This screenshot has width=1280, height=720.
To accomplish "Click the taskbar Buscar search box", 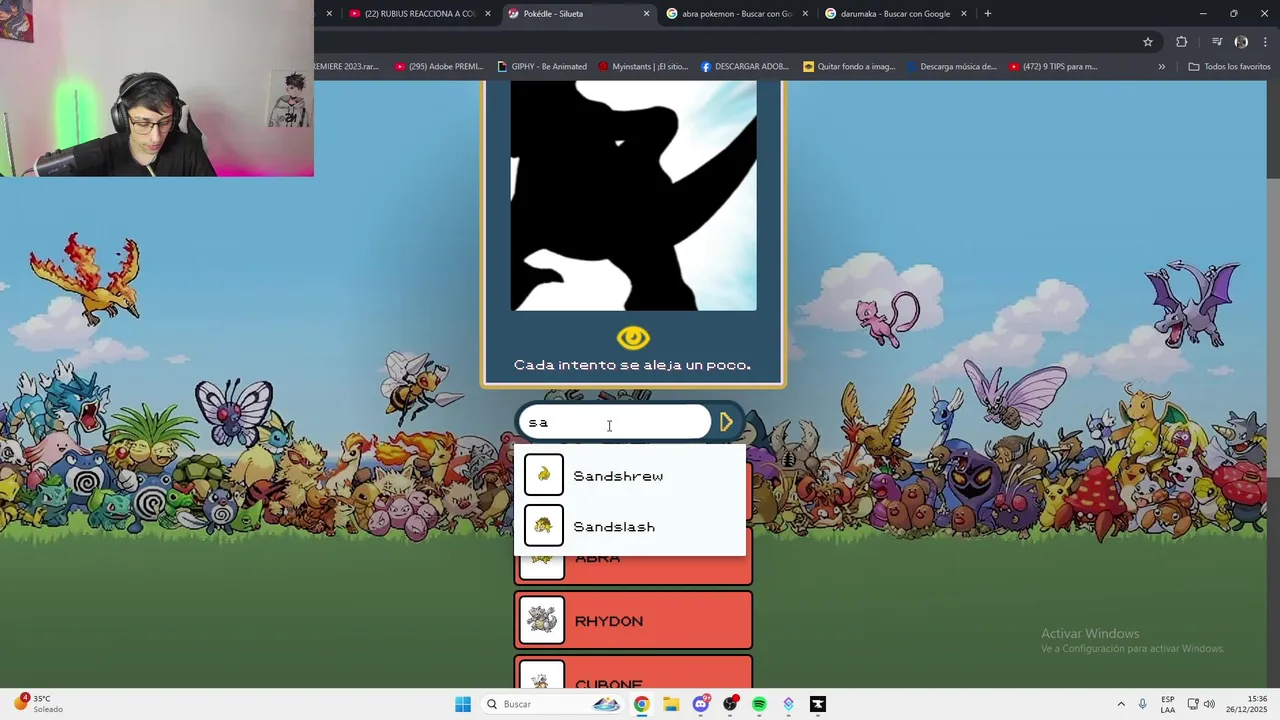I will click(552, 704).
